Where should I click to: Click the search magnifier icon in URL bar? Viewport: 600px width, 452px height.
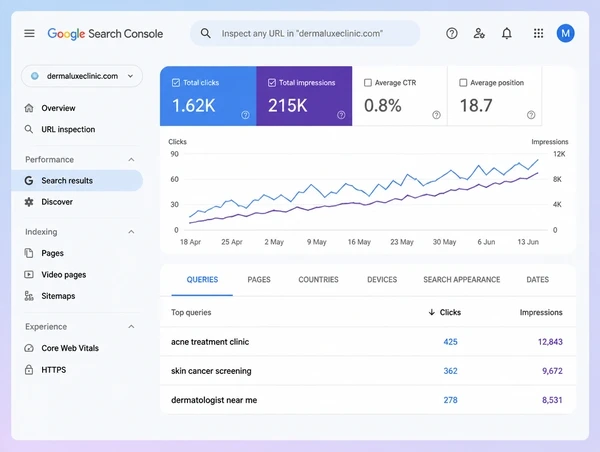205,33
